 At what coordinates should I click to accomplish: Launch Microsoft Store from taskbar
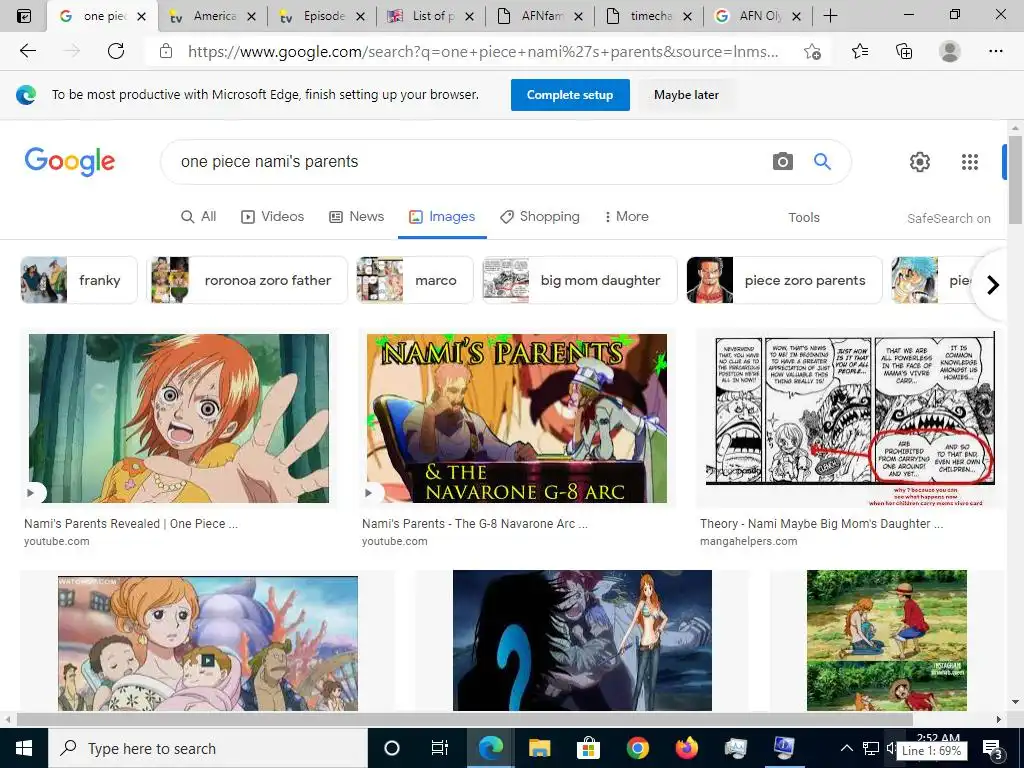coord(588,748)
